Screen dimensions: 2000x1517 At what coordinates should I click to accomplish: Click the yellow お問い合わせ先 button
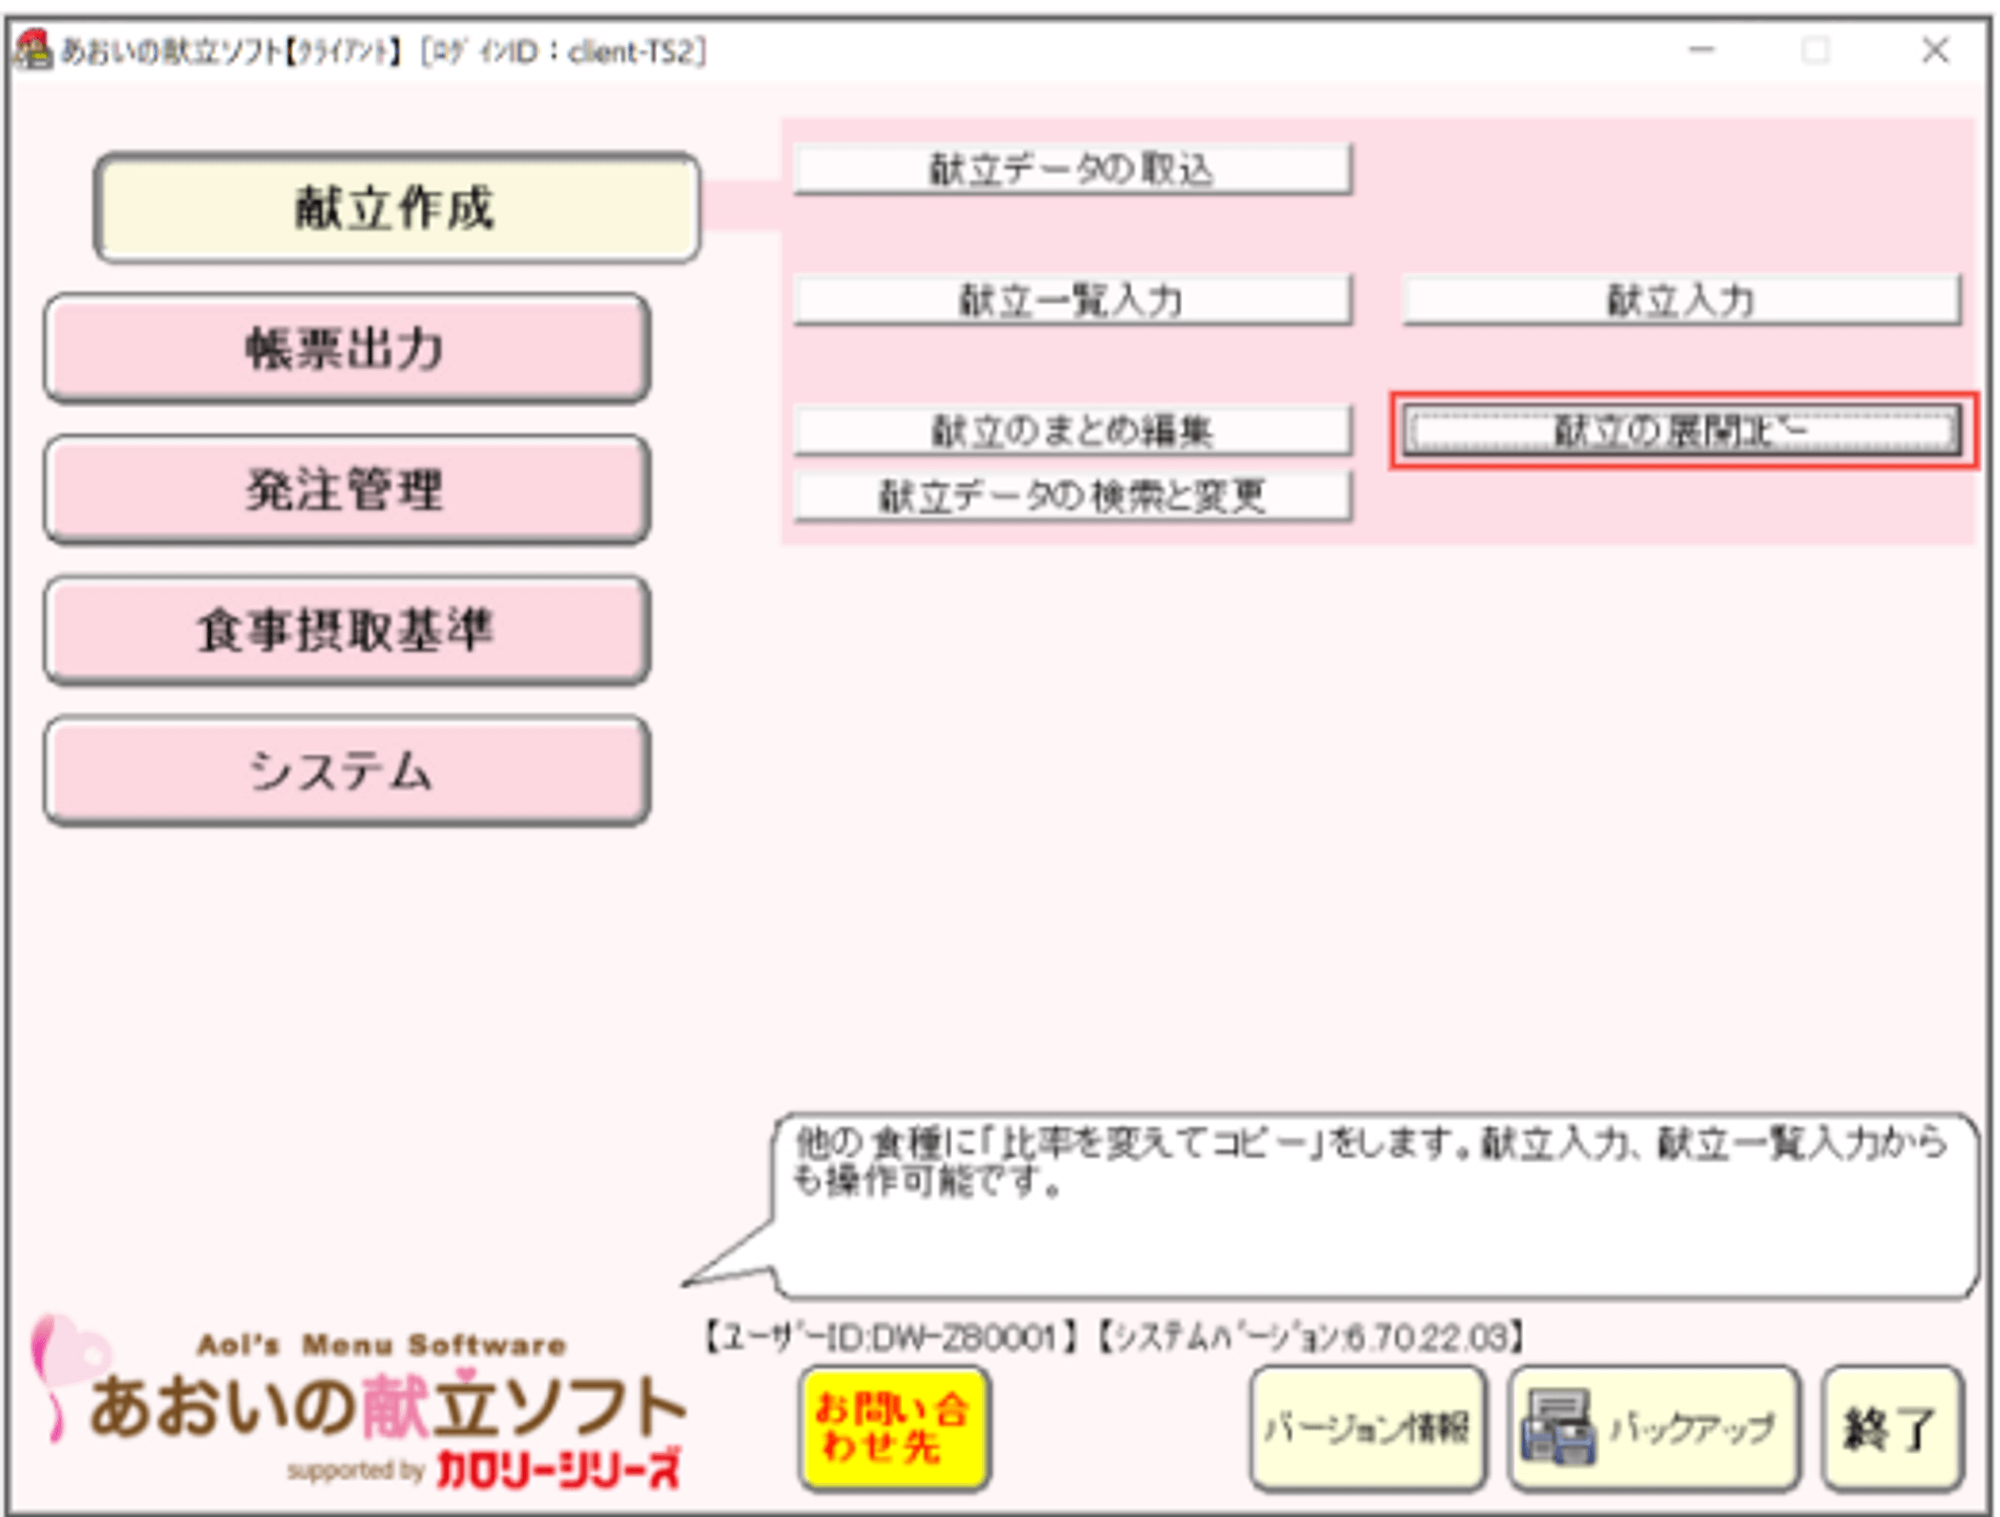pyautogui.click(x=895, y=1428)
